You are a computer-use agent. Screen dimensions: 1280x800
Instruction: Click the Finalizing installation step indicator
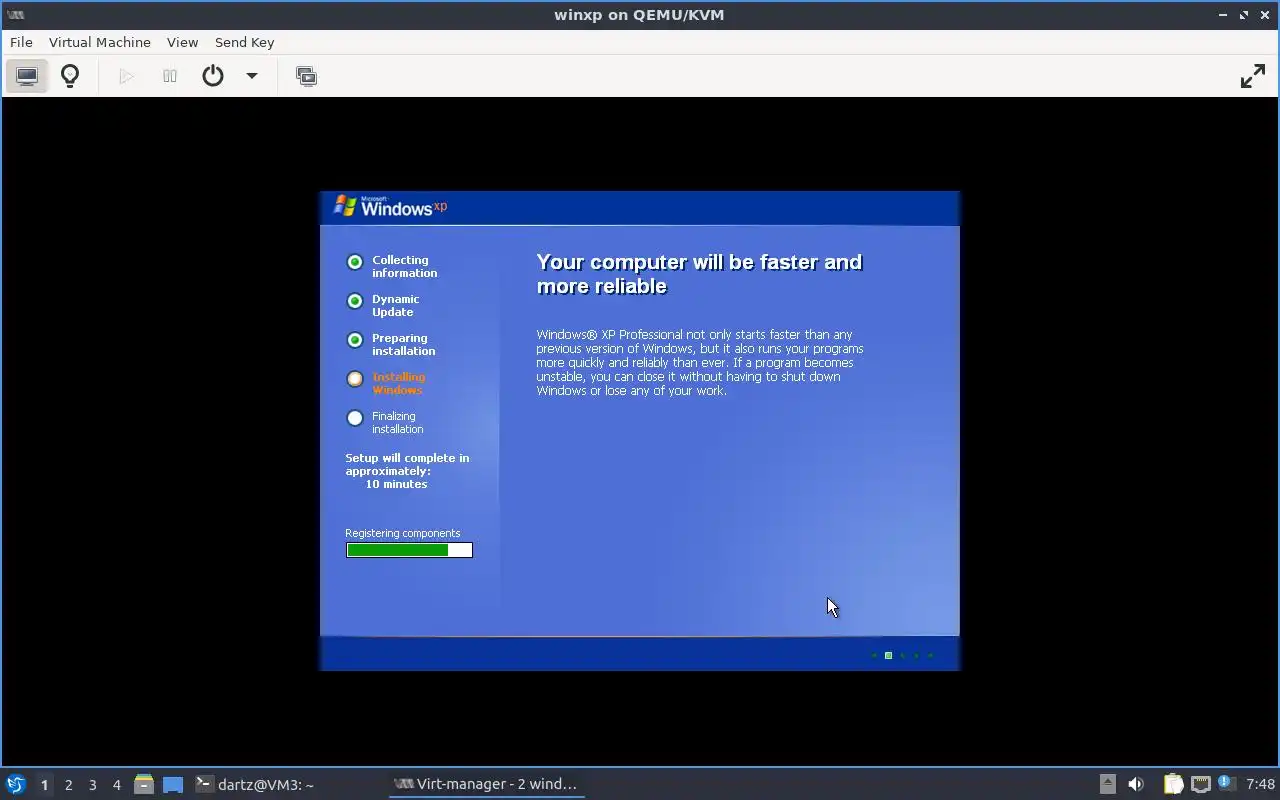(354, 418)
